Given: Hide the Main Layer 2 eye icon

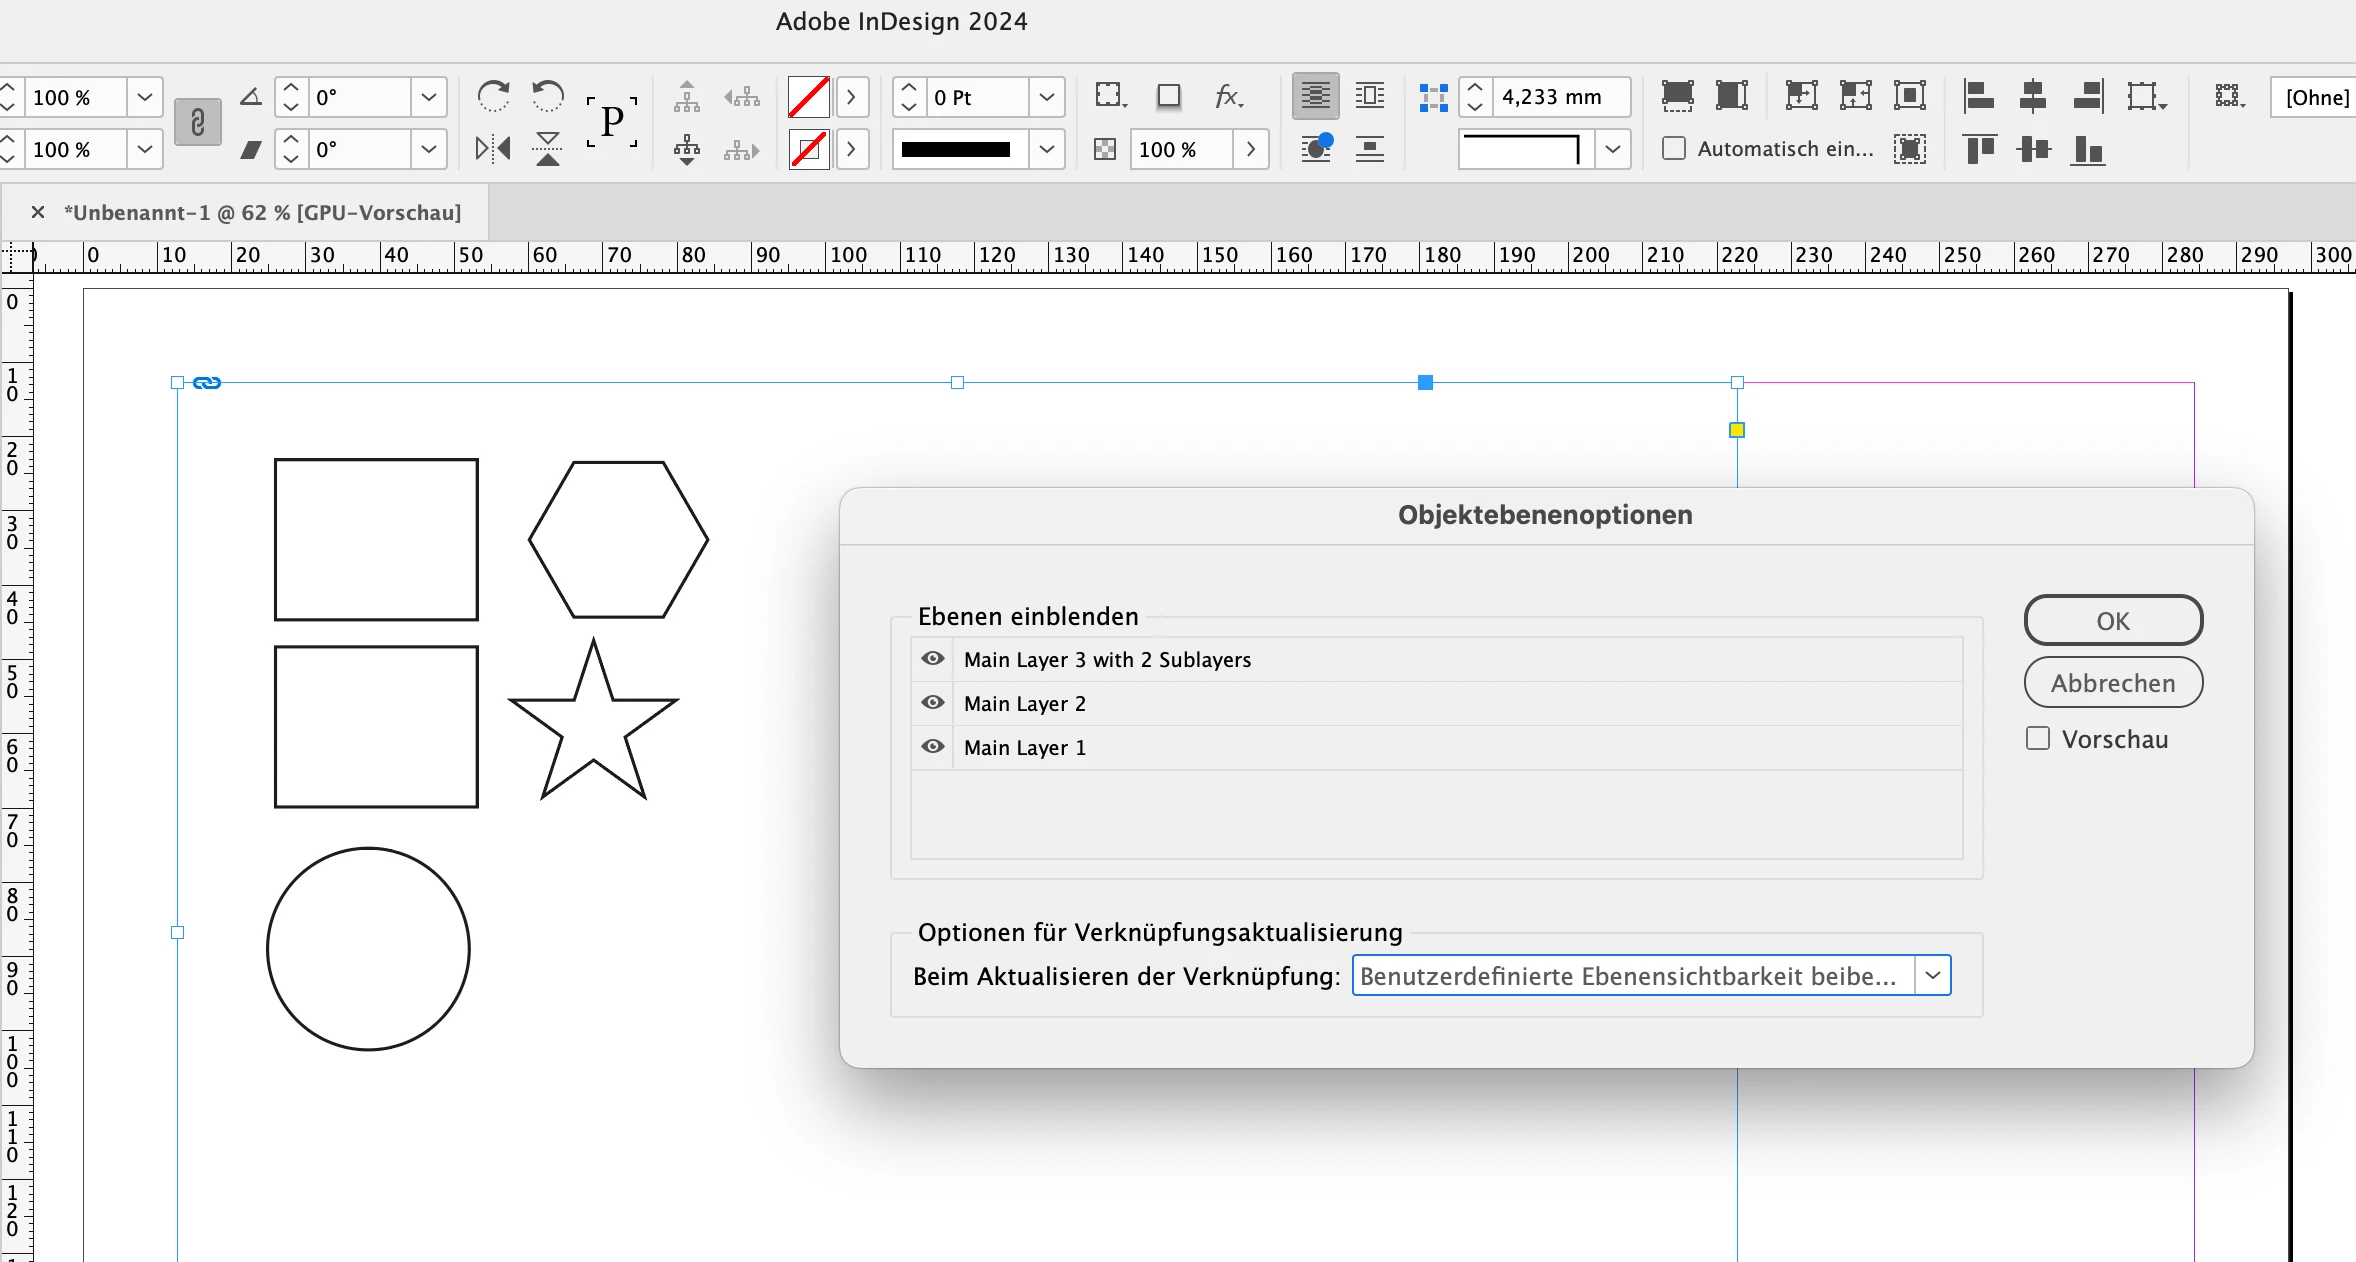Looking at the screenshot, I should pyautogui.click(x=933, y=703).
